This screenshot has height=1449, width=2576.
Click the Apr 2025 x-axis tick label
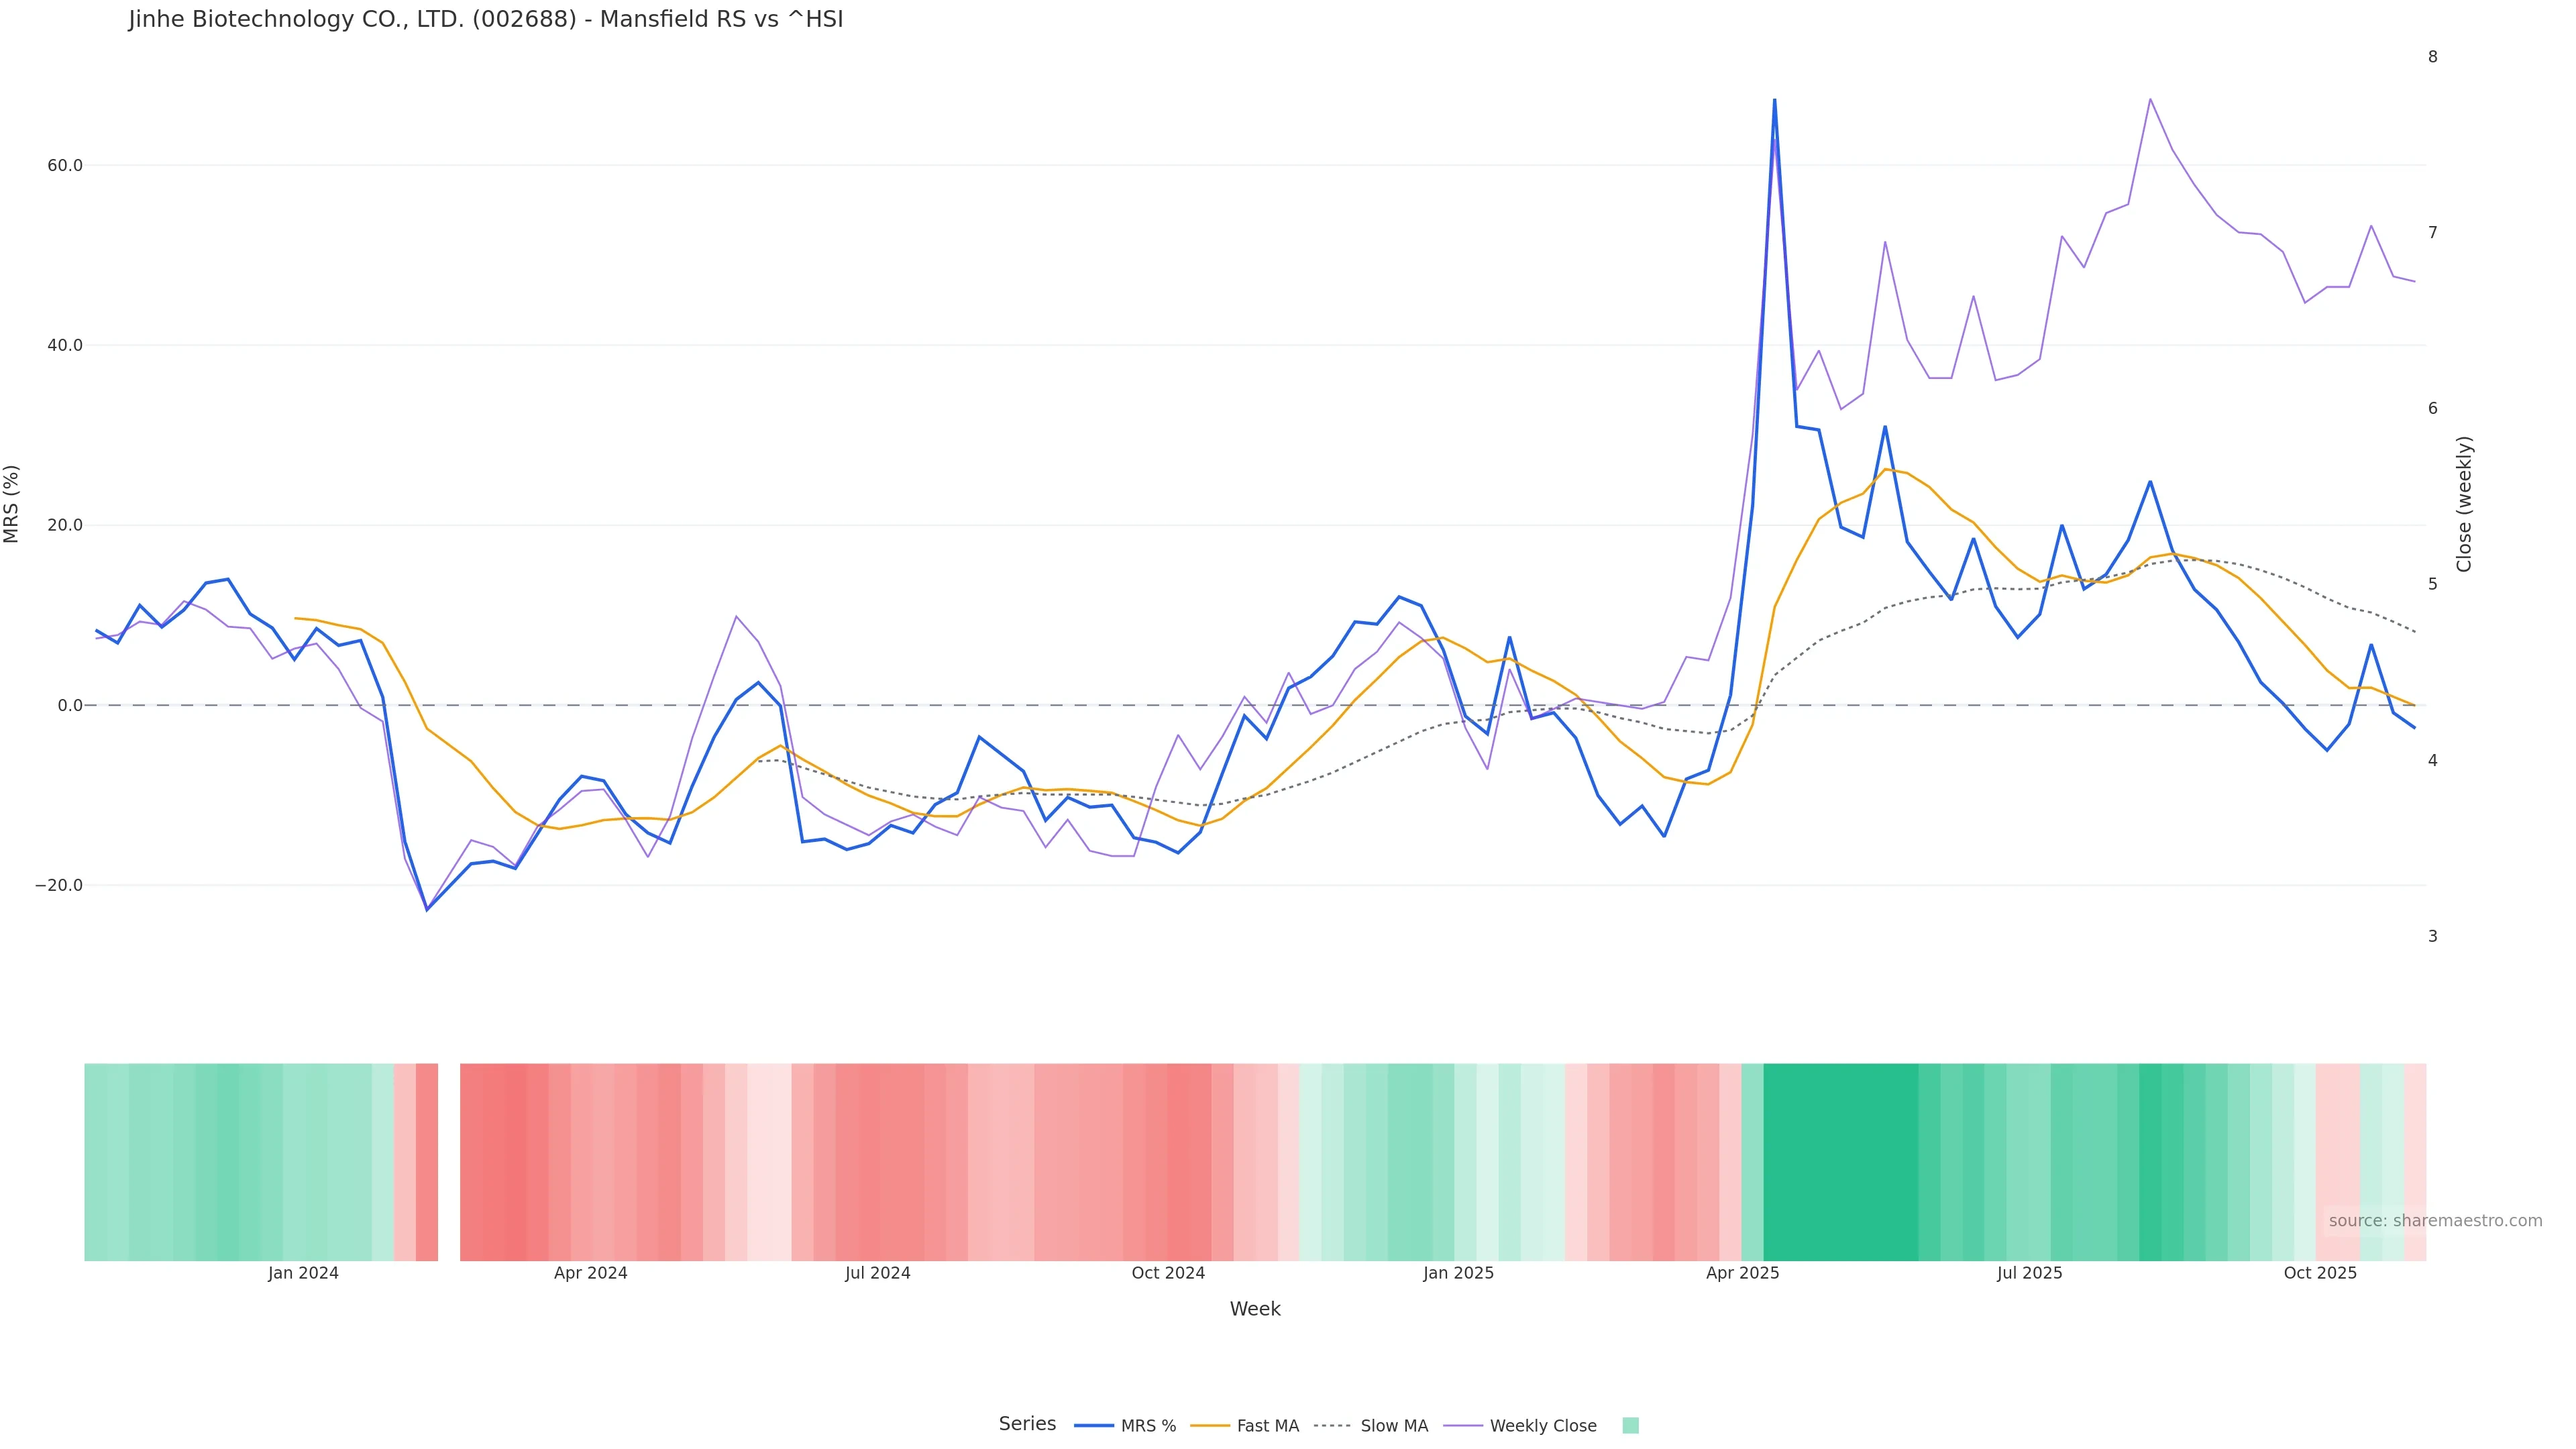pyautogui.click(x=1742, y=1273)
